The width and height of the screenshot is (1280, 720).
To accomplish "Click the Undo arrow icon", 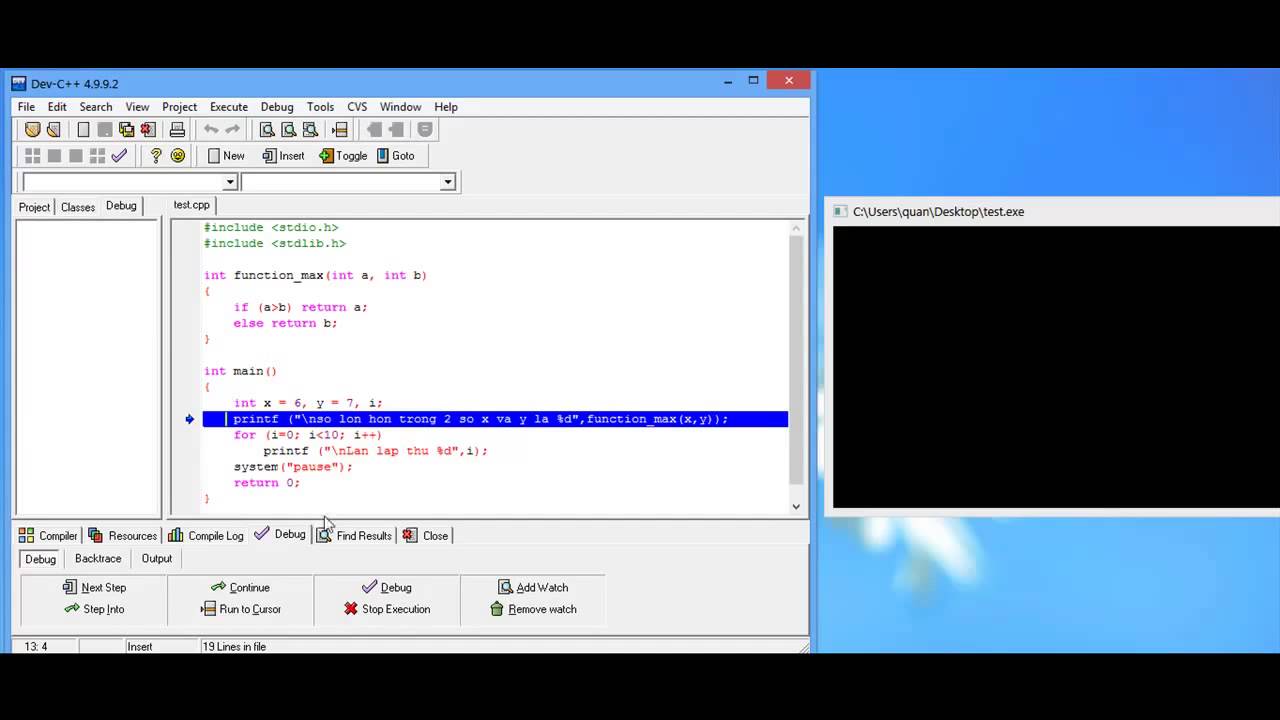I will coord(211,129).
